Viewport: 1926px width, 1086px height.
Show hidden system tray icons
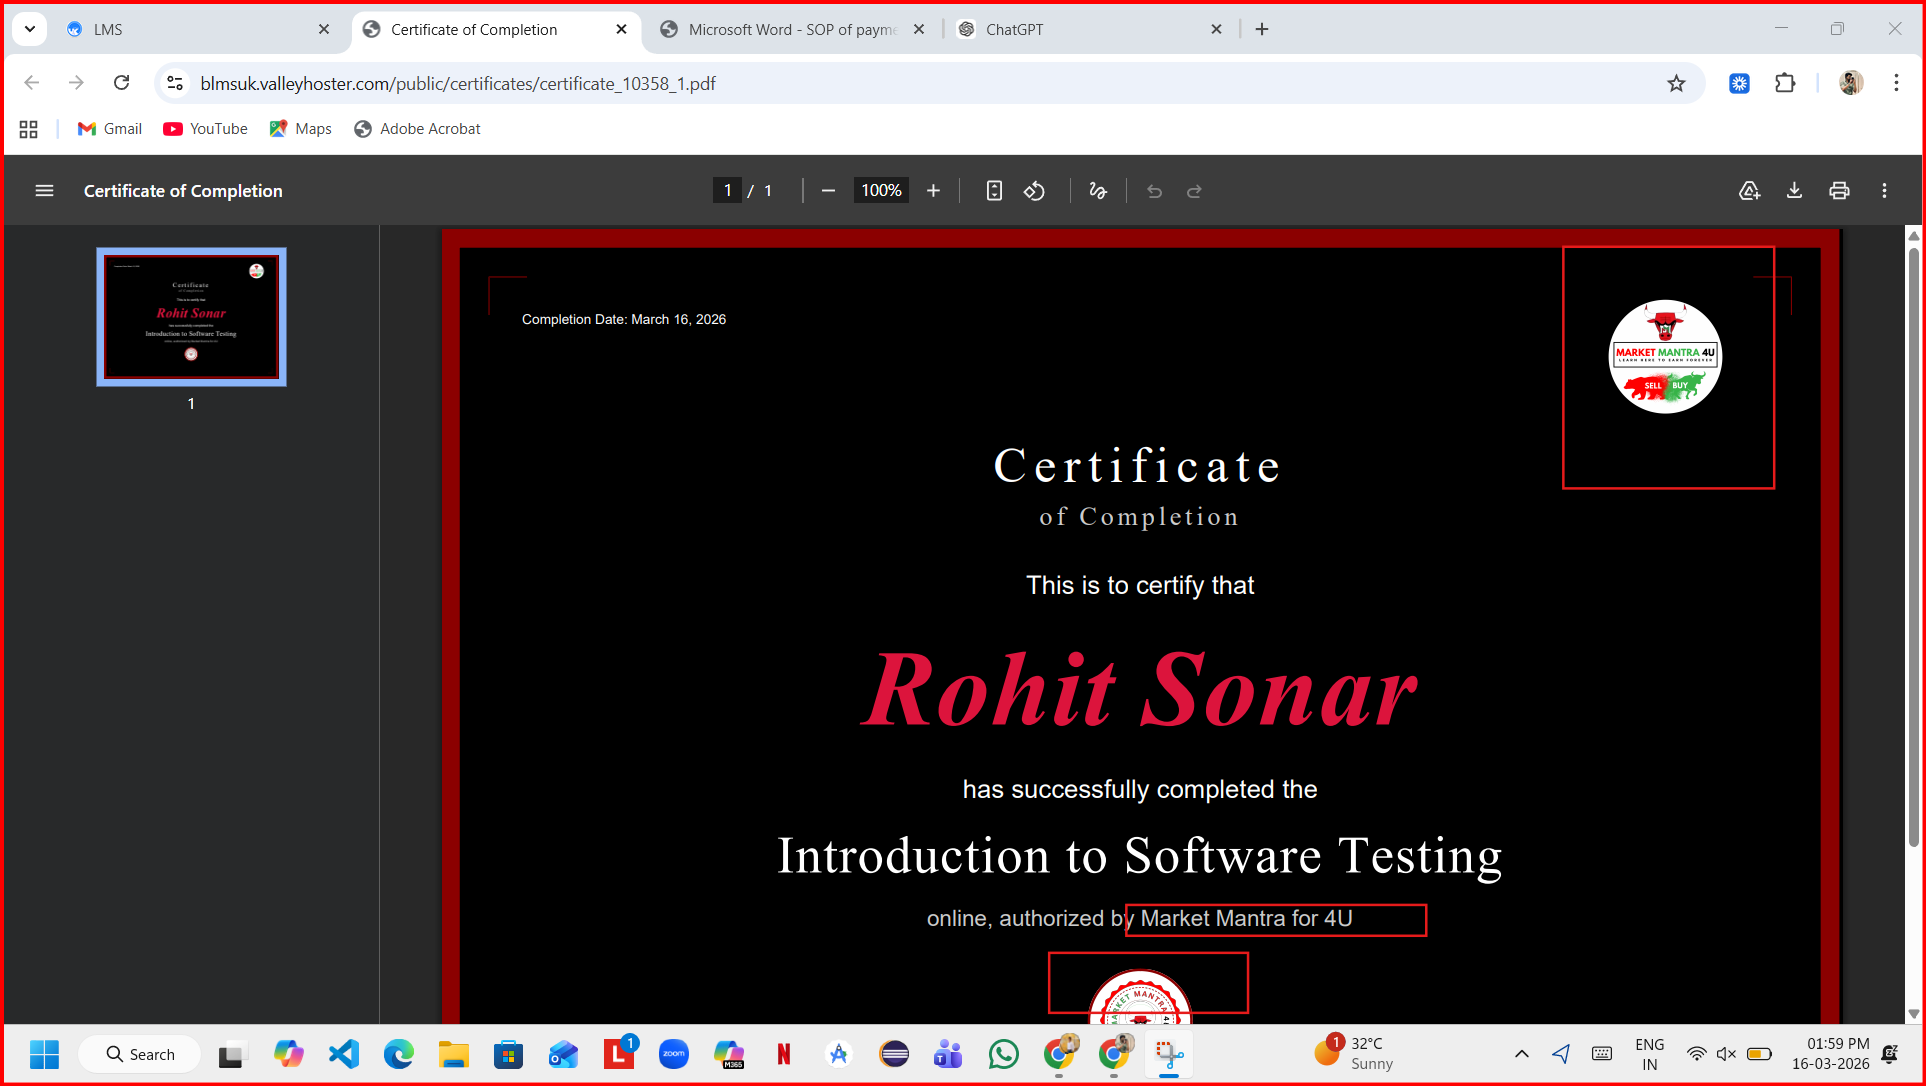[x=1521, y=1054]
